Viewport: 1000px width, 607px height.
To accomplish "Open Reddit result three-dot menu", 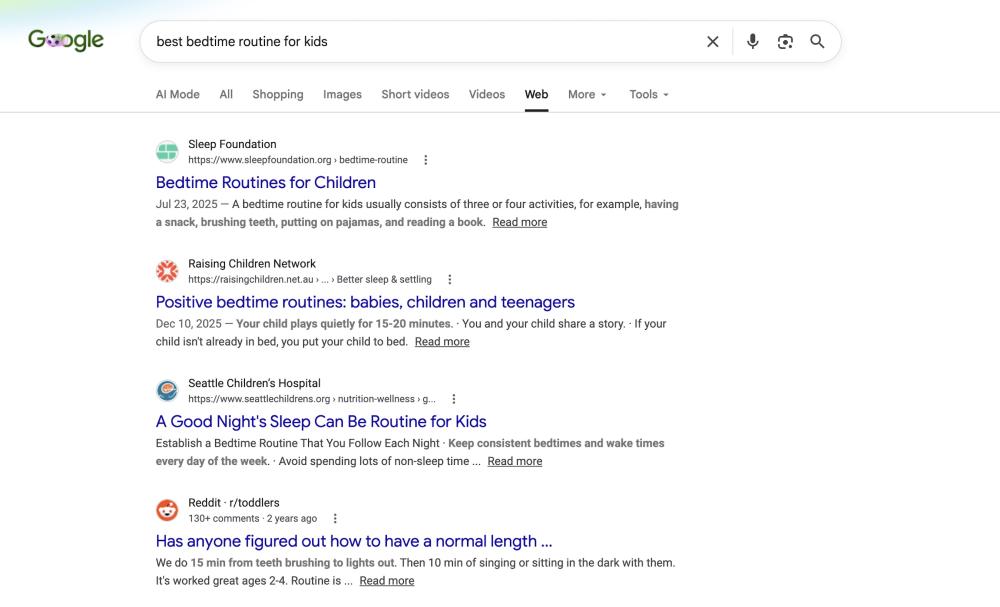I will coord(335,518).
